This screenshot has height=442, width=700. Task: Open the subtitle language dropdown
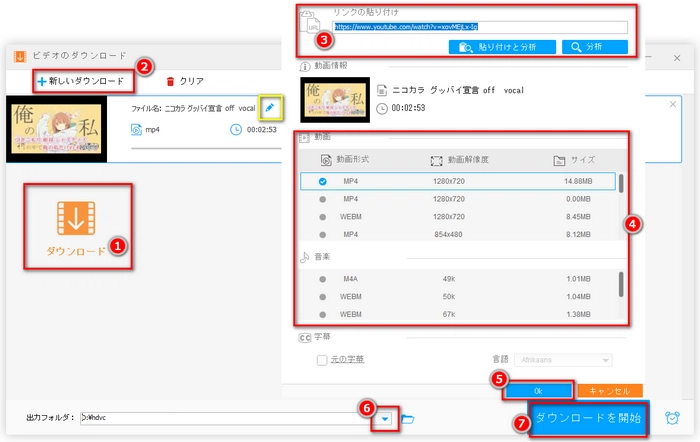click(564, 360)
